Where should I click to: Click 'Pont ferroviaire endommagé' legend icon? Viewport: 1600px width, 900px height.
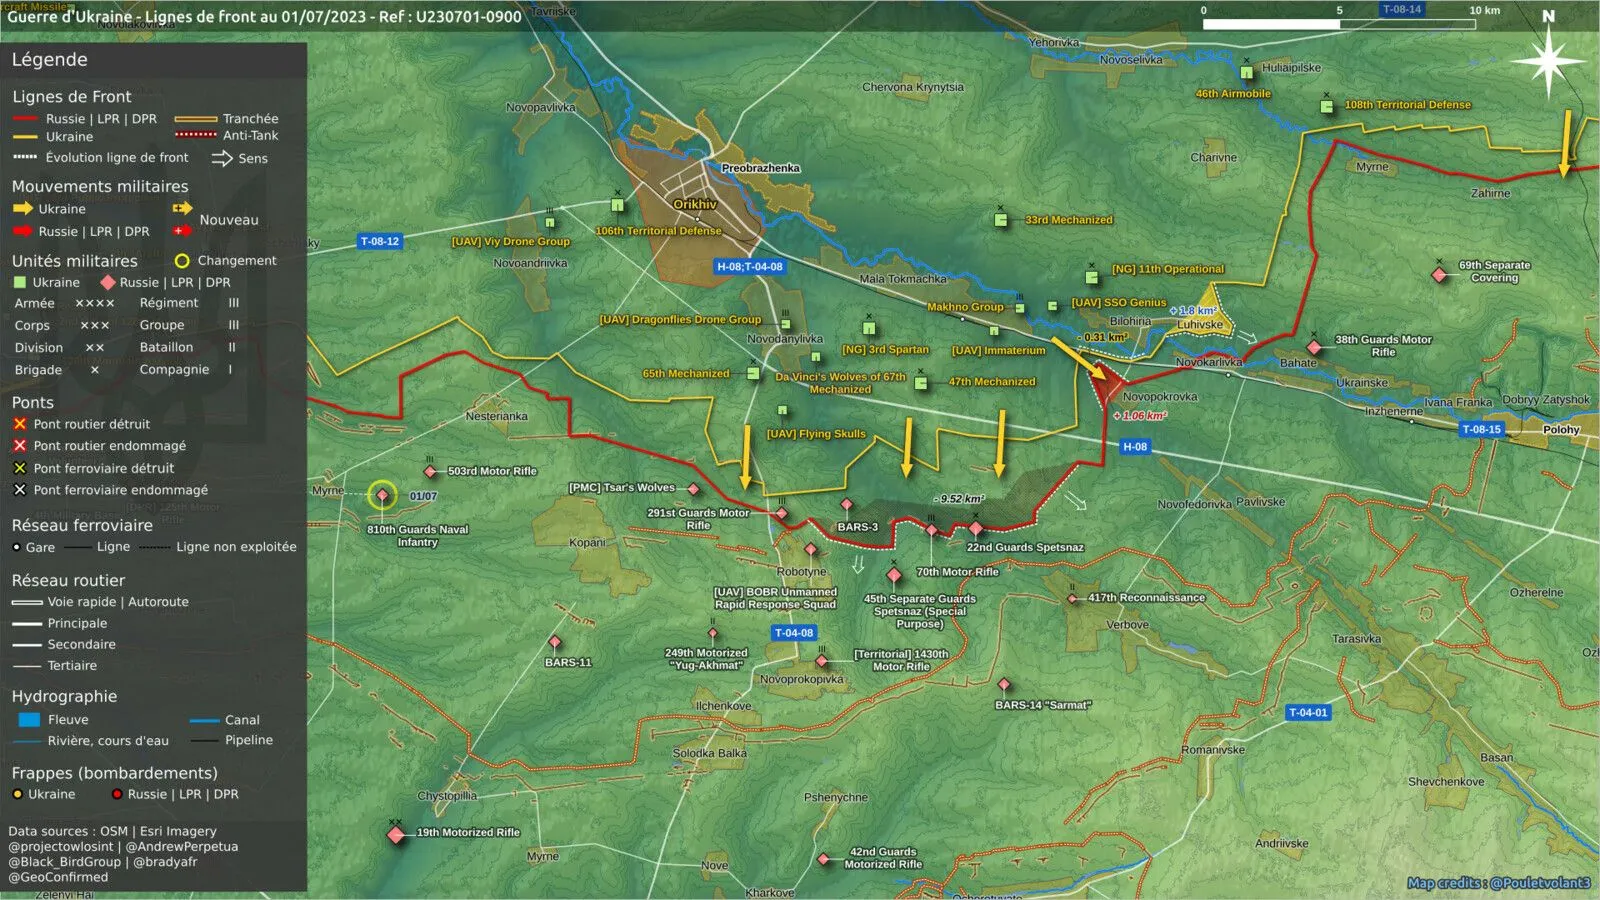[x=19, y=490]
